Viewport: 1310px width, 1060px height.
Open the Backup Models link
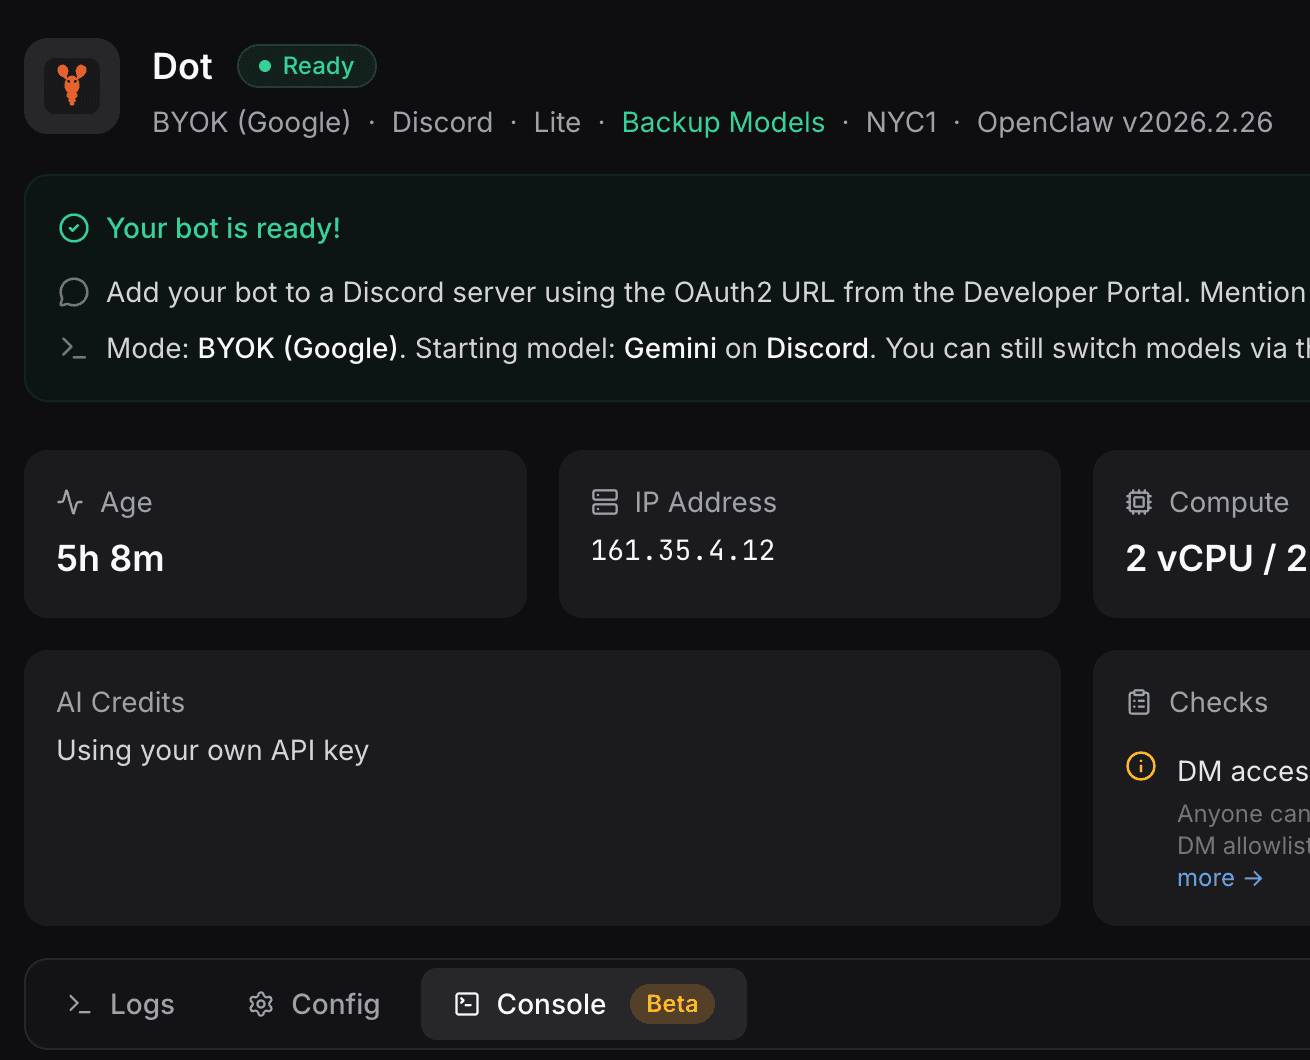(x=723, y=121)
